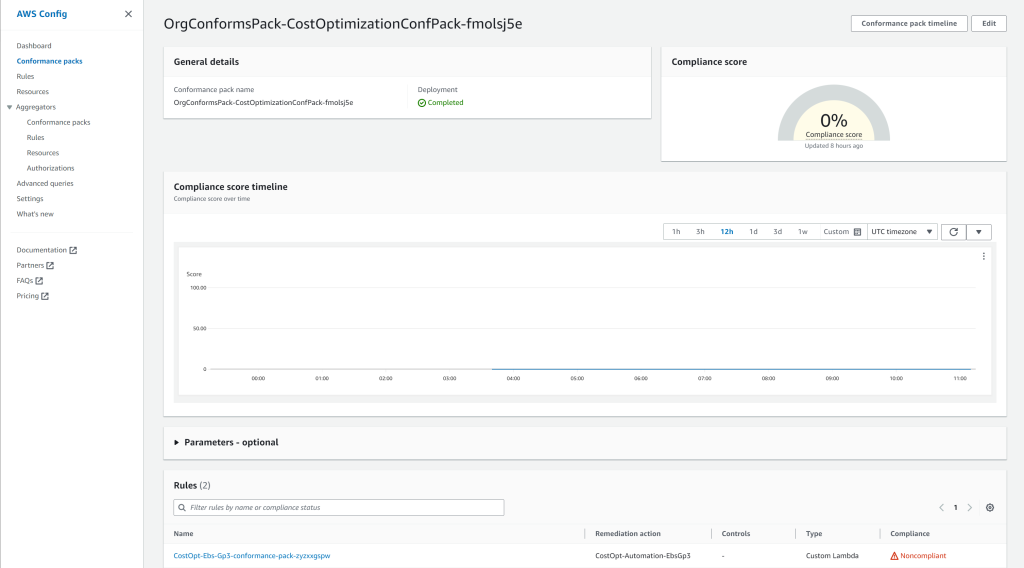Open Advanced queries page
The height and width of the screenshot is (568, 1024).
[x=45, y=183]
